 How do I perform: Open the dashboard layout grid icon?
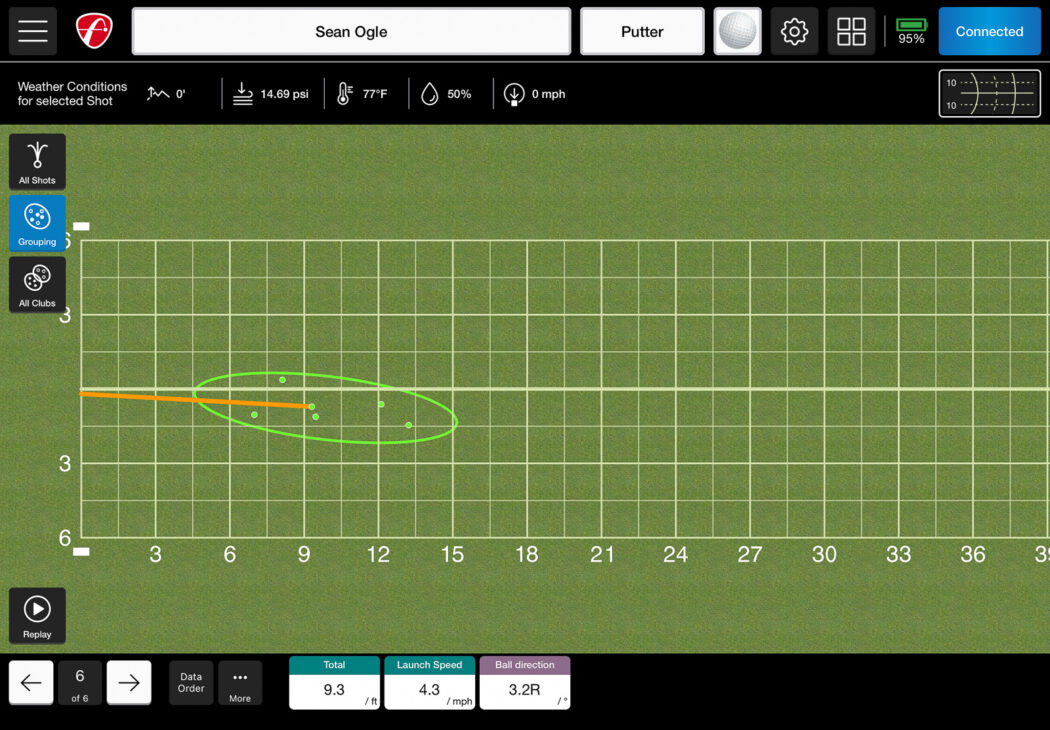(851, 31)
